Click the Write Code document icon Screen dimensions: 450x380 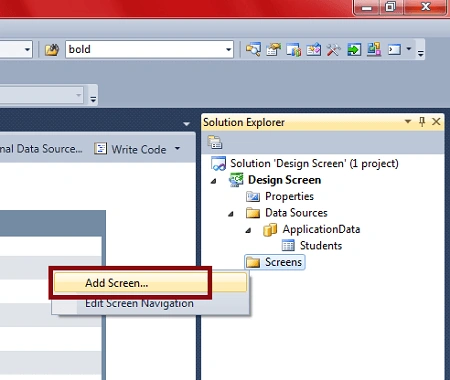(100, 149)
